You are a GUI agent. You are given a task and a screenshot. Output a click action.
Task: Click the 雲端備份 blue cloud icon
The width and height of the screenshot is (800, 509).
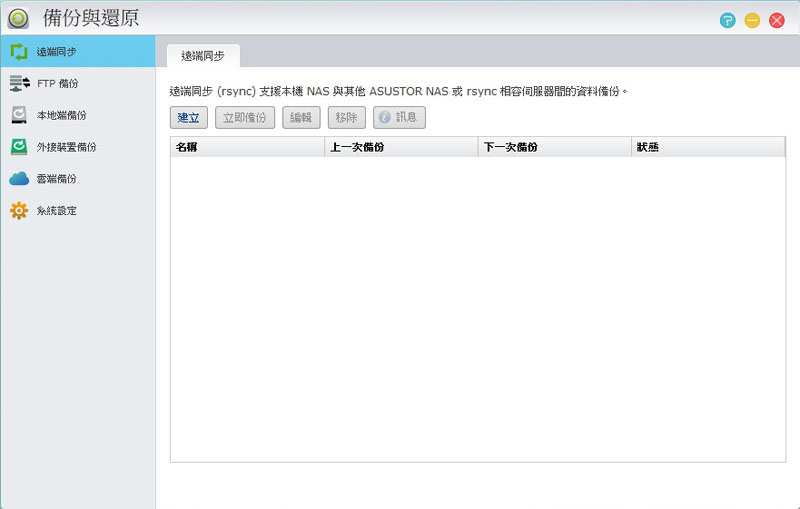[x=19, y=179]
